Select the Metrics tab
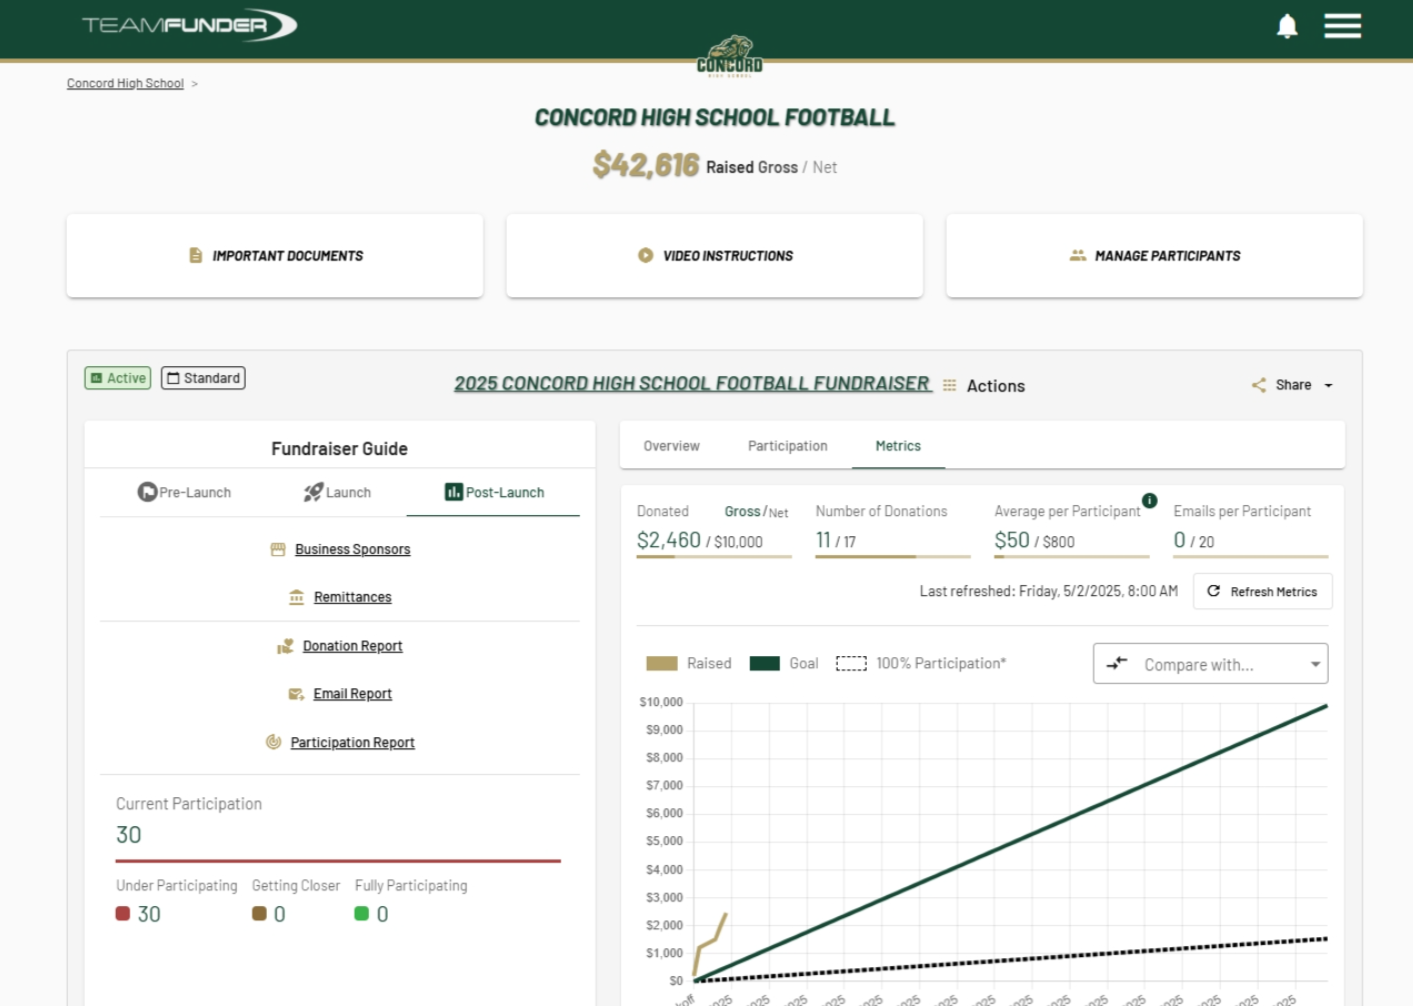Image resolution: width=1413 pixels, height=1006 pixels. pos(898,446)
